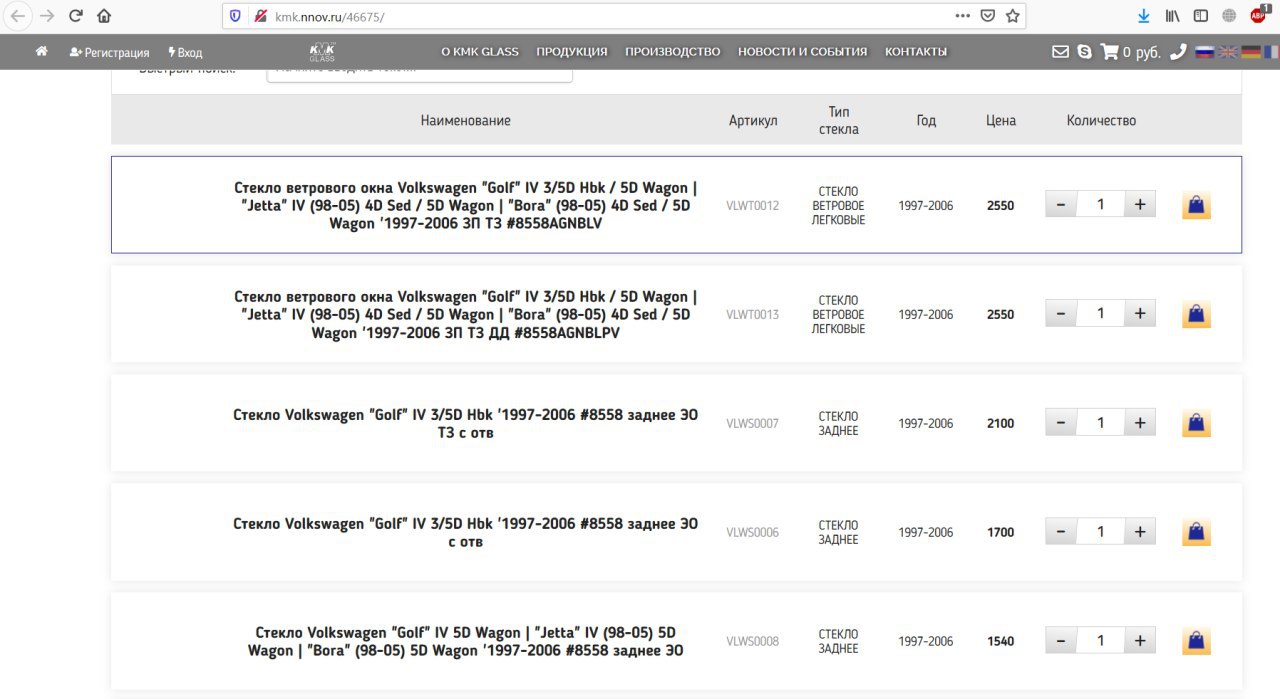Image resolution: width=1280 pixels, height=699 pixels.
Task: Decrease quantity for VLWS0006 row
Action: 1061,532
